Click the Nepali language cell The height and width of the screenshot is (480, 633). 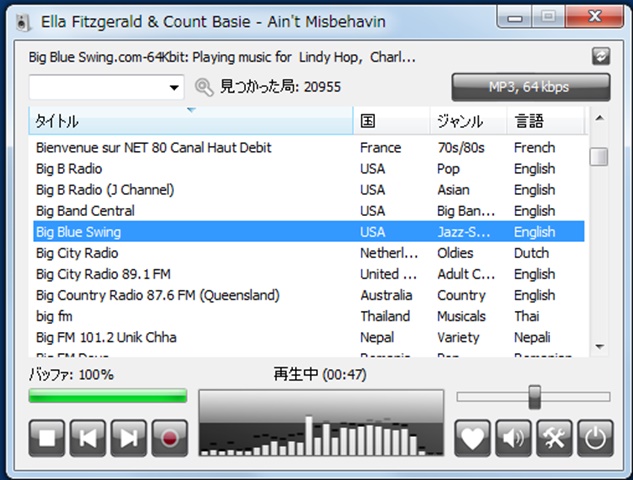pyautogui.click(x=532, y=337)
